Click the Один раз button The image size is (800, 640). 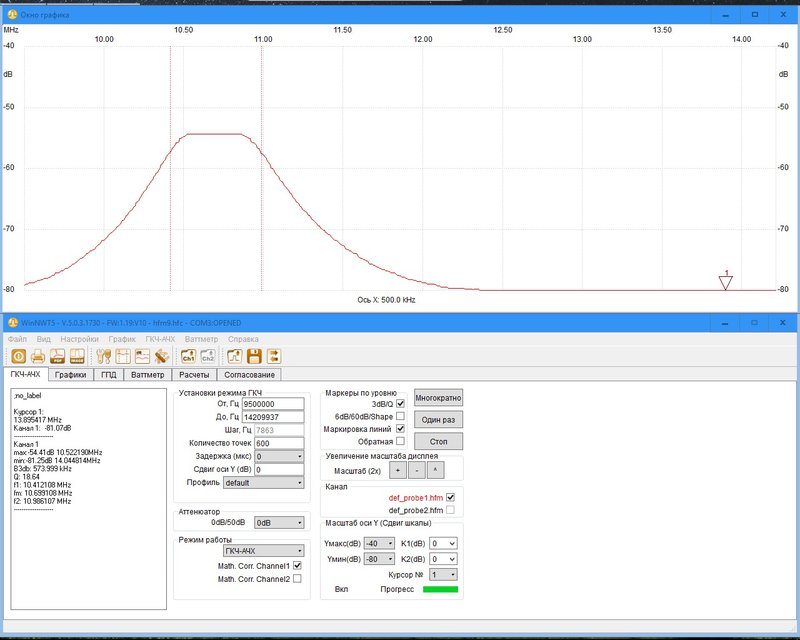(438, 420)
